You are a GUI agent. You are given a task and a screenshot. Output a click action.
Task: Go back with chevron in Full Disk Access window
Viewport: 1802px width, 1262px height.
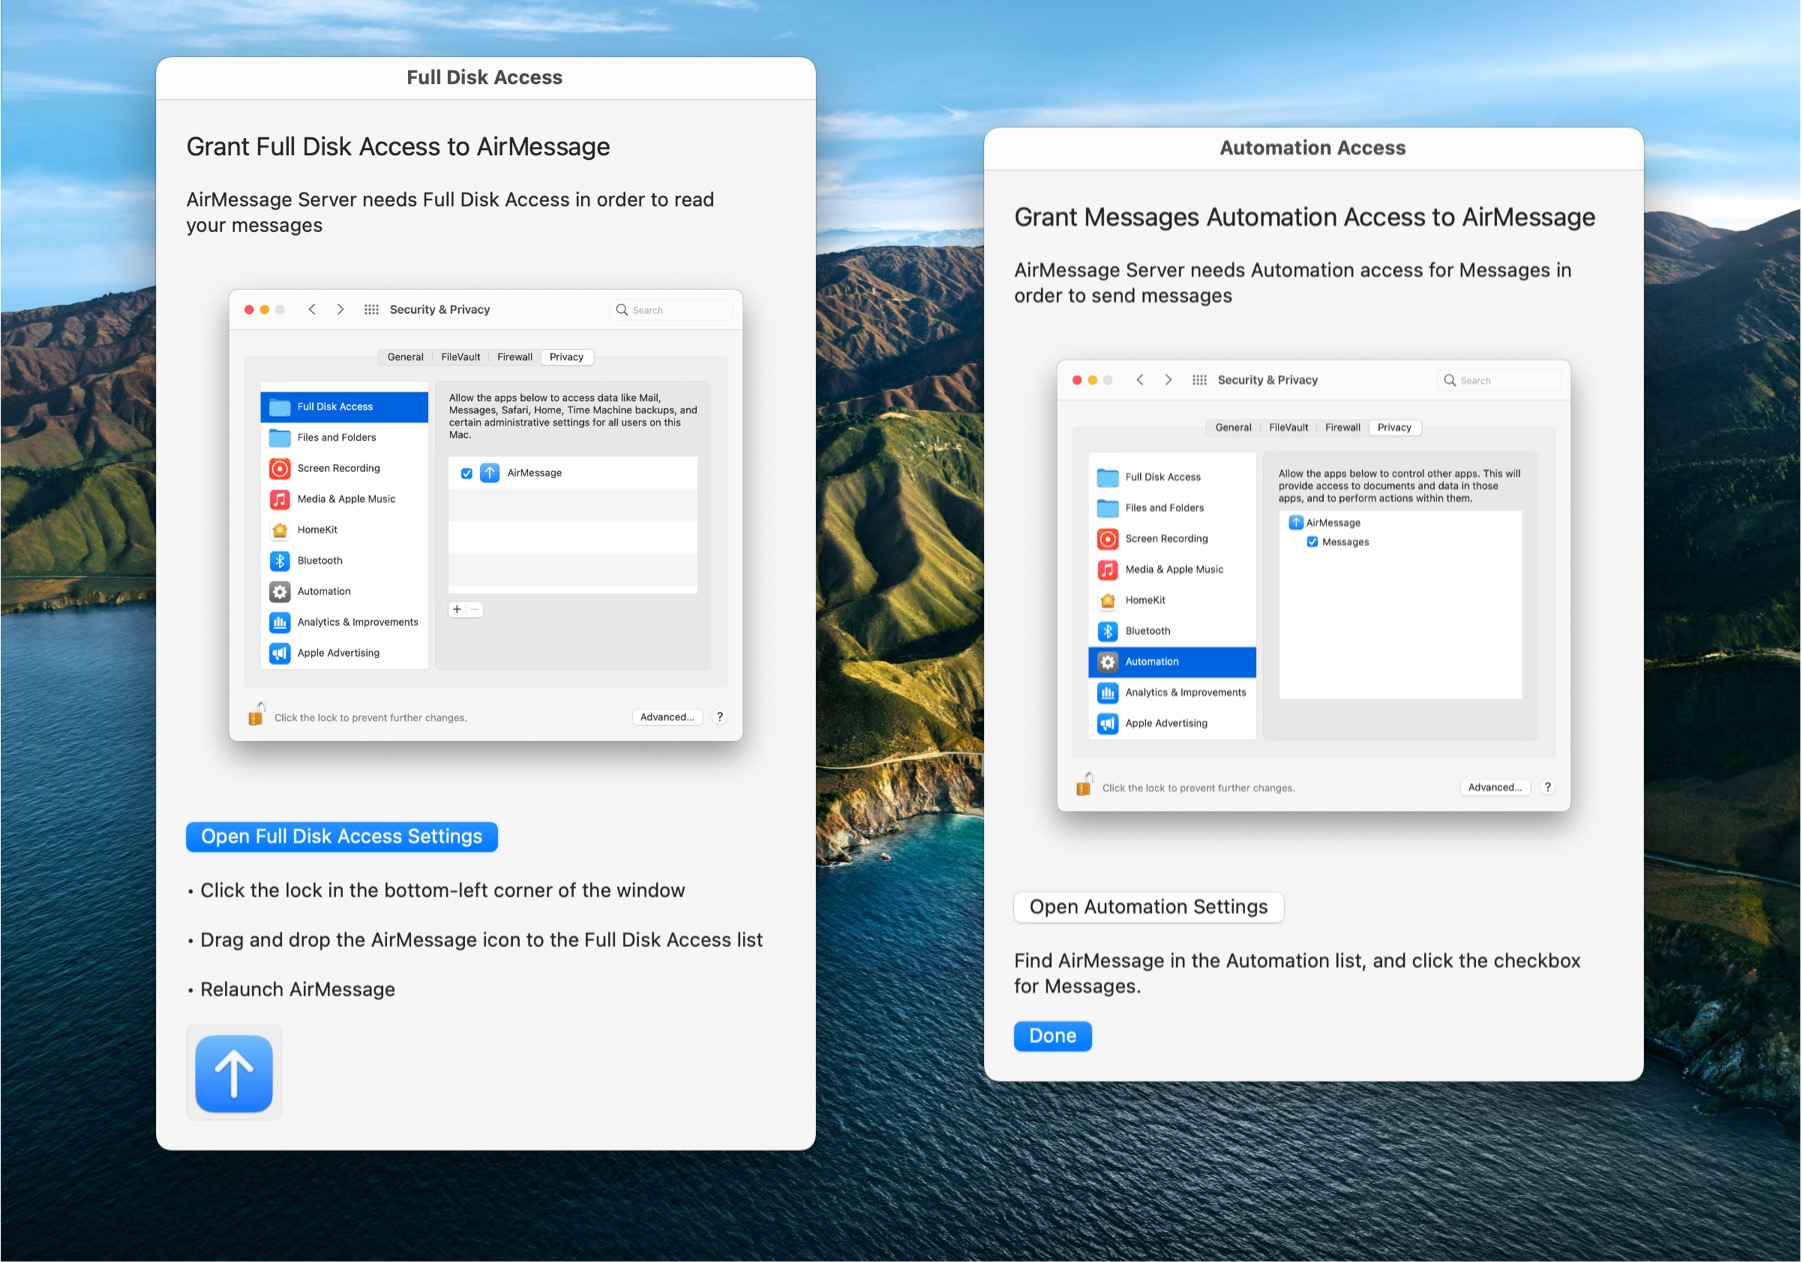(x=312, y=310)
